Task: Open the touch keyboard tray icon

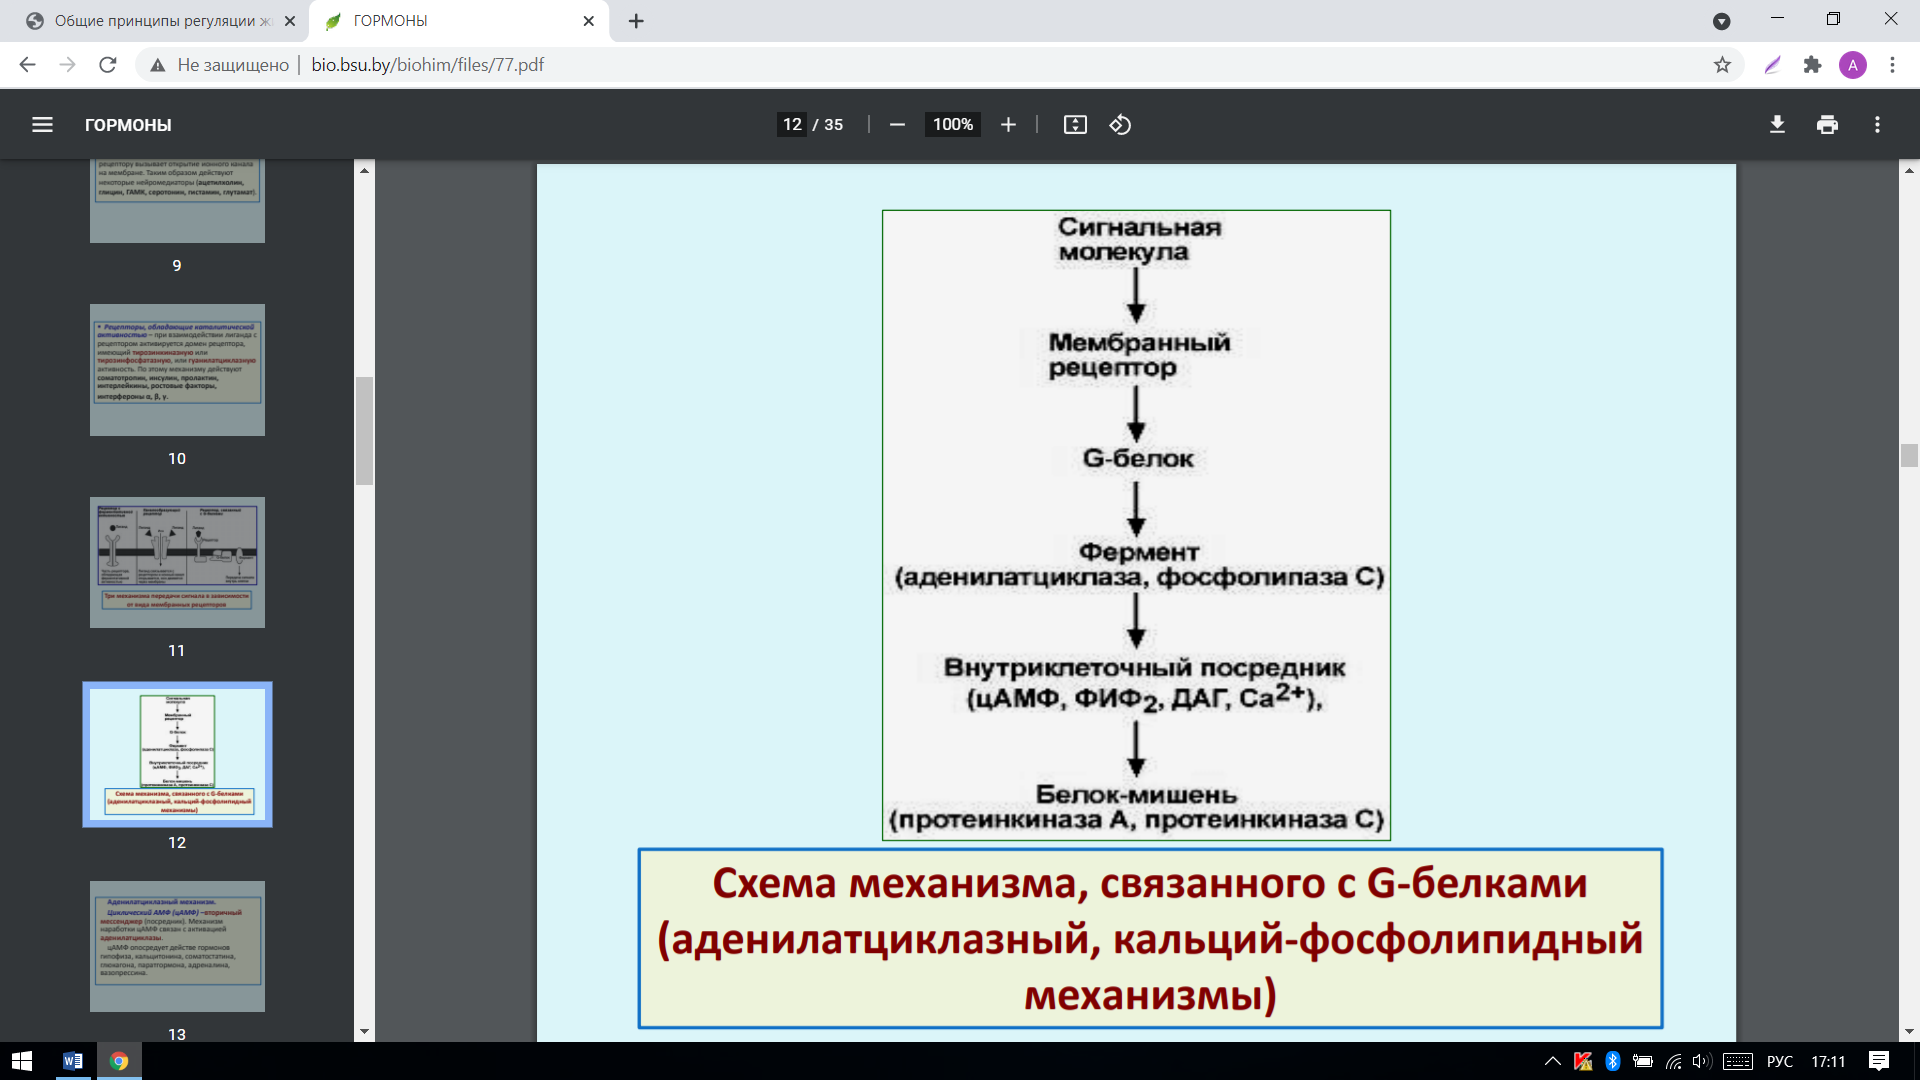Action: [1738, 1061]
